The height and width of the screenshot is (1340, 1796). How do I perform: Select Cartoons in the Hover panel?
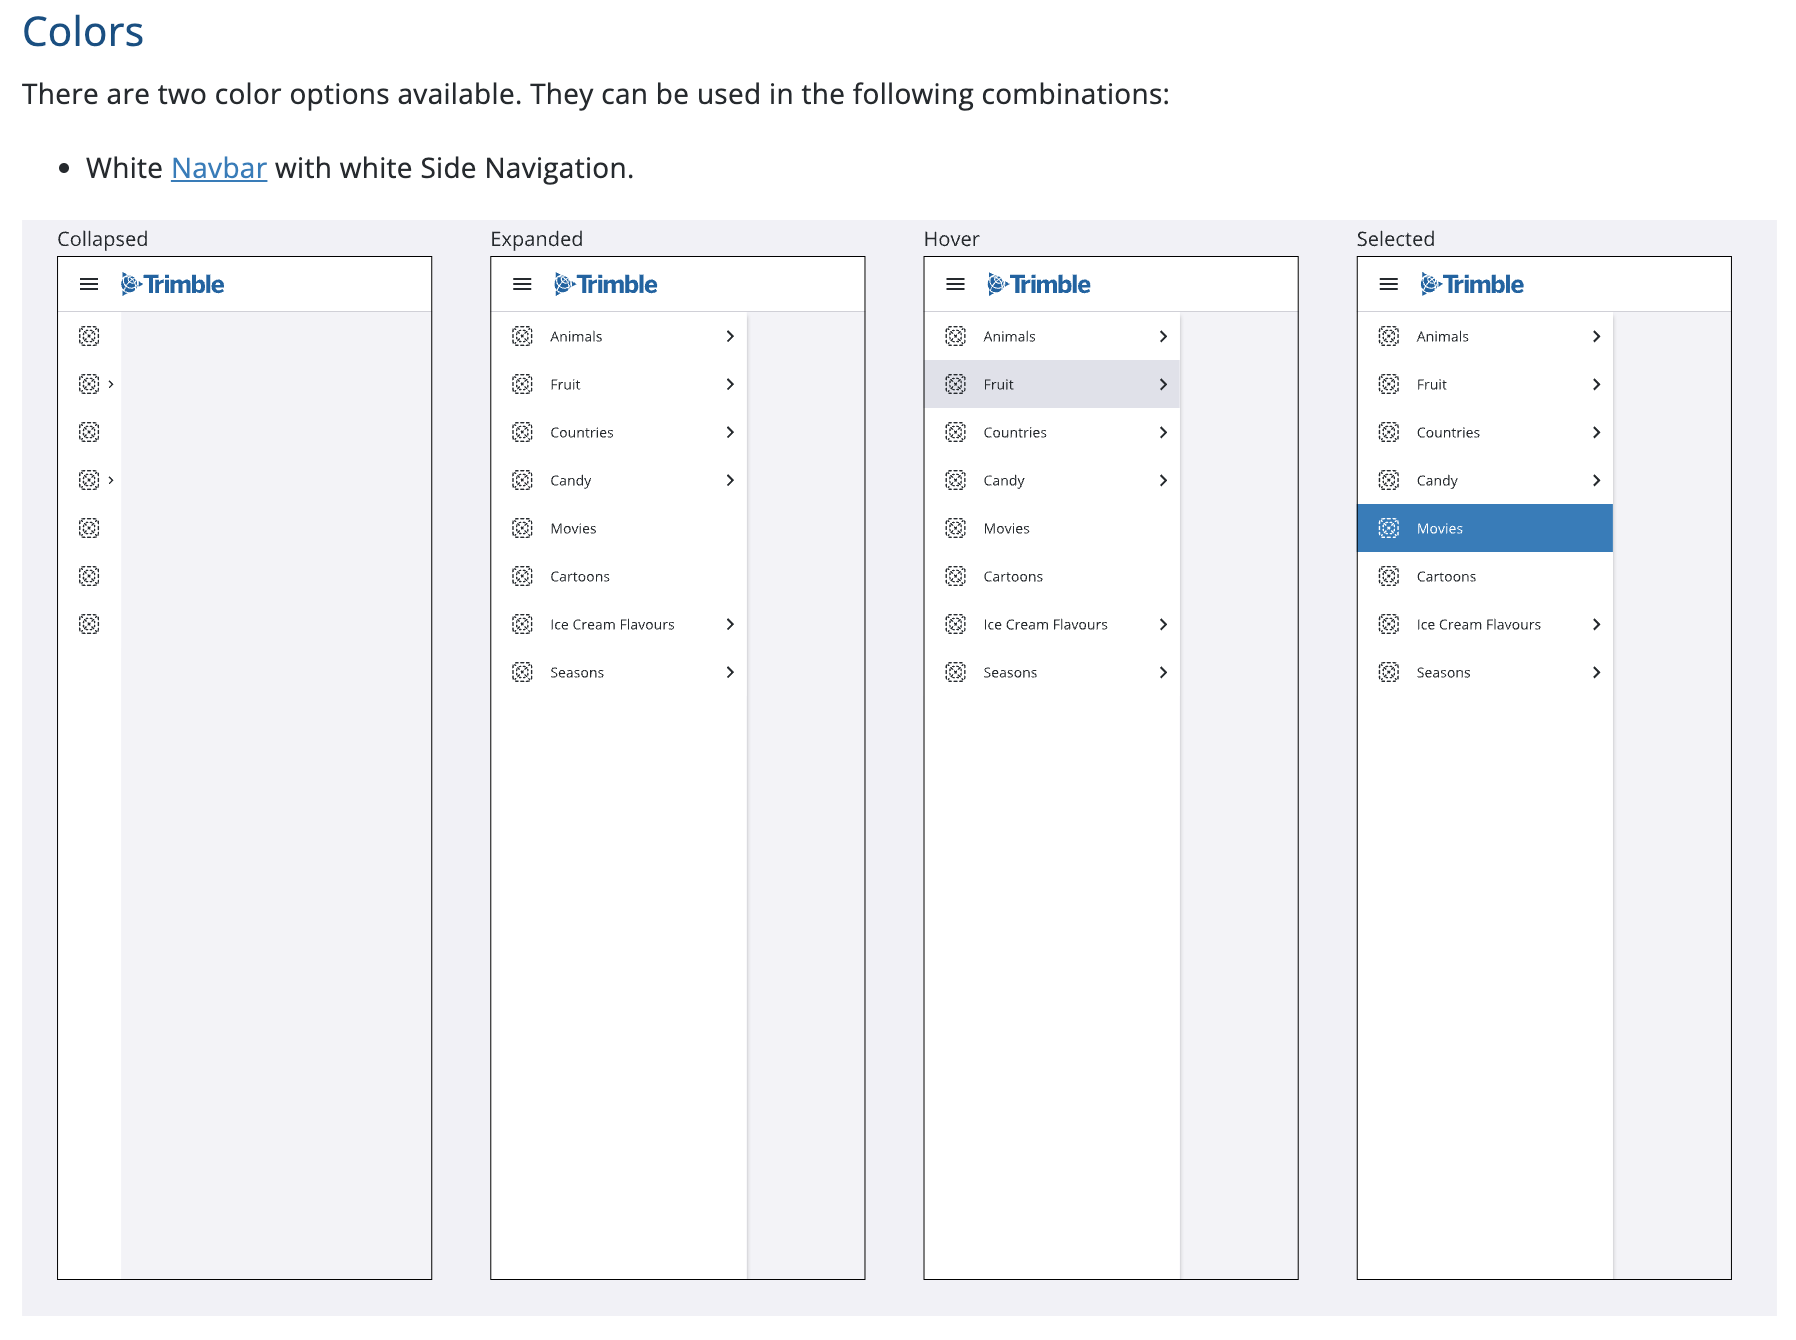(1013, 576)
